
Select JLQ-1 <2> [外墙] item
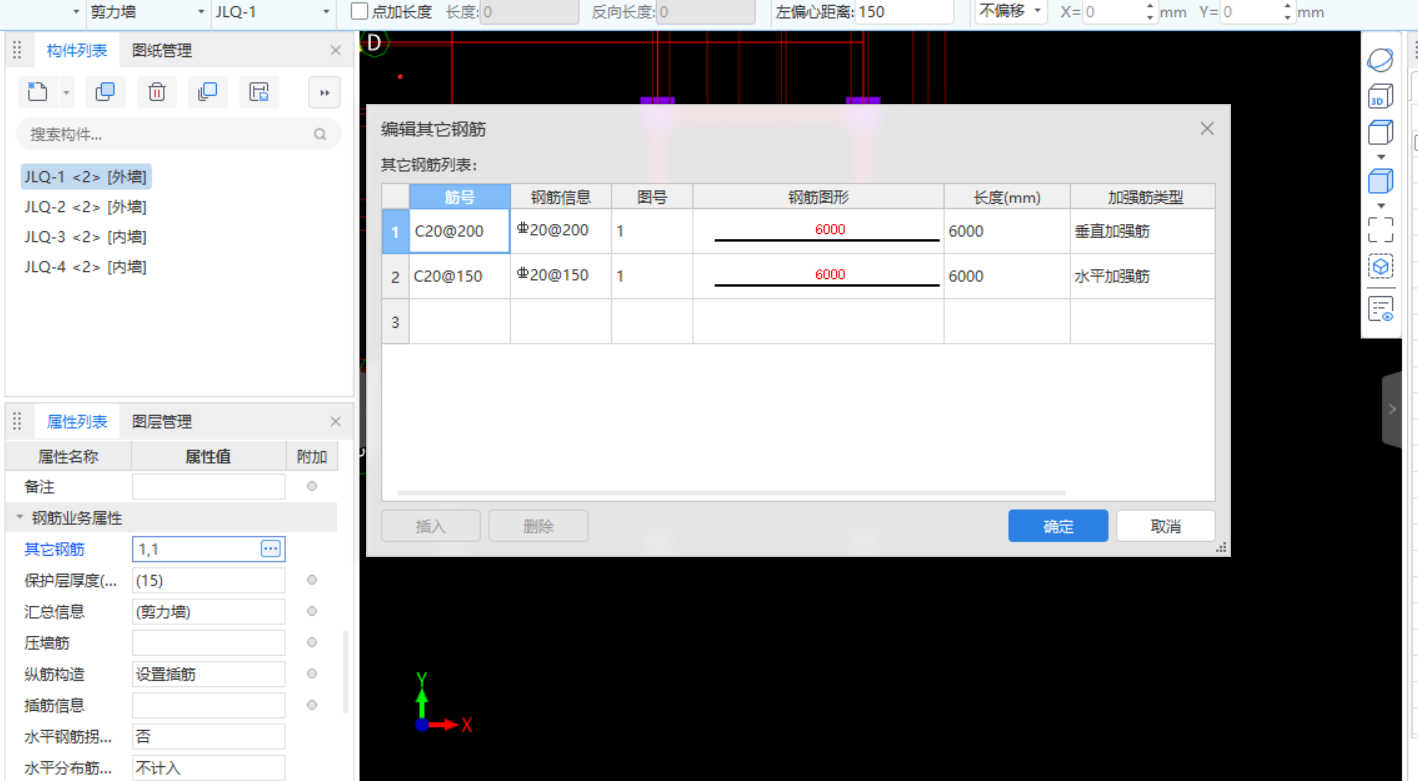[86, 177]
